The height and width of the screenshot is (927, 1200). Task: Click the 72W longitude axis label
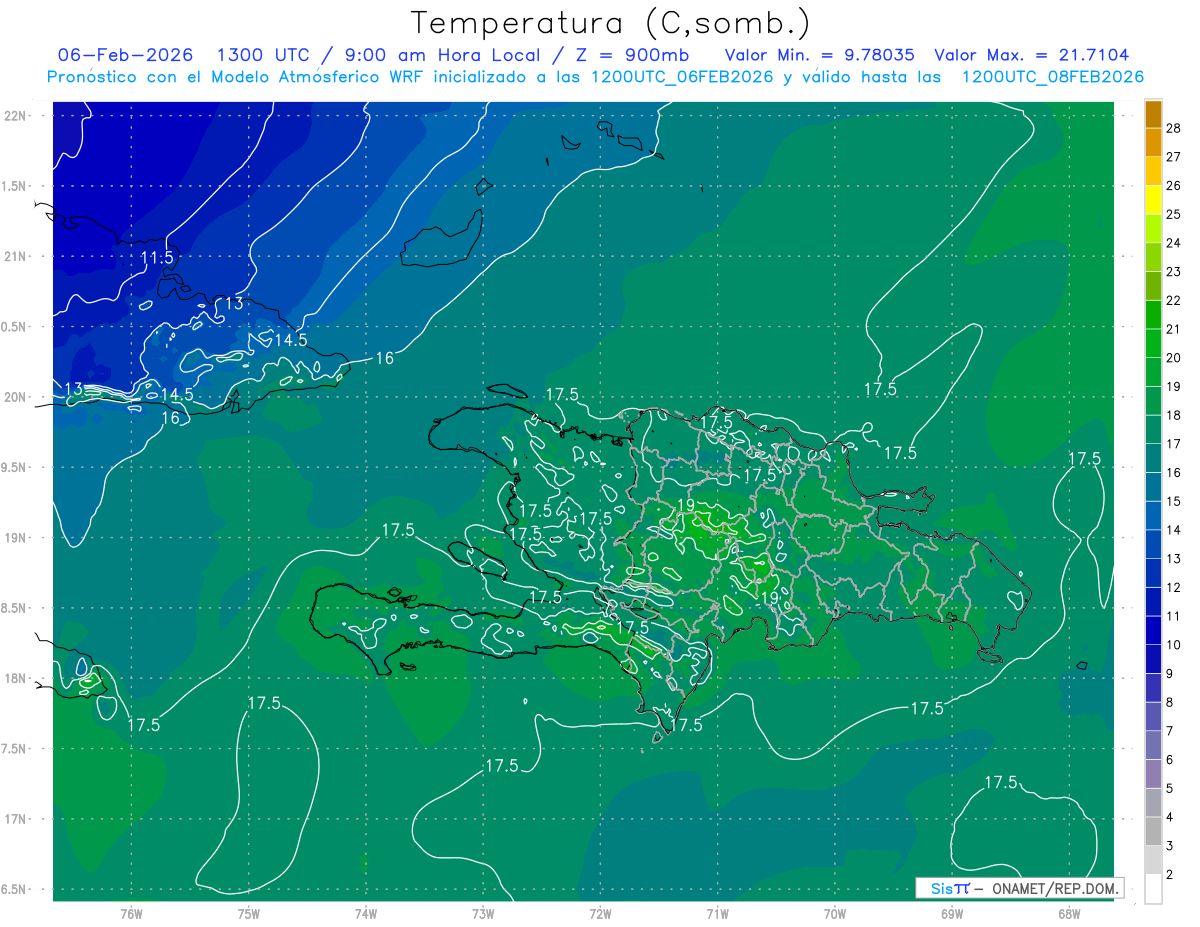[x=600, y=914]
